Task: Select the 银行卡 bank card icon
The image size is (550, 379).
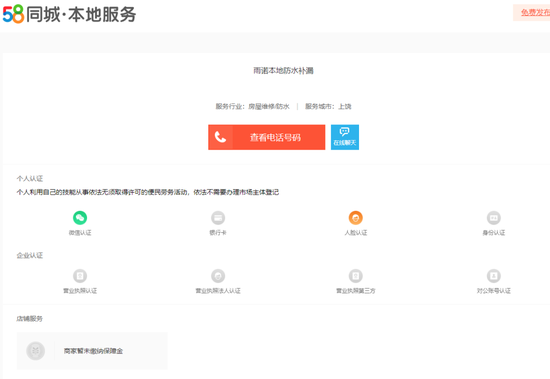Action: pyautogui.click(x=218, y=218)
